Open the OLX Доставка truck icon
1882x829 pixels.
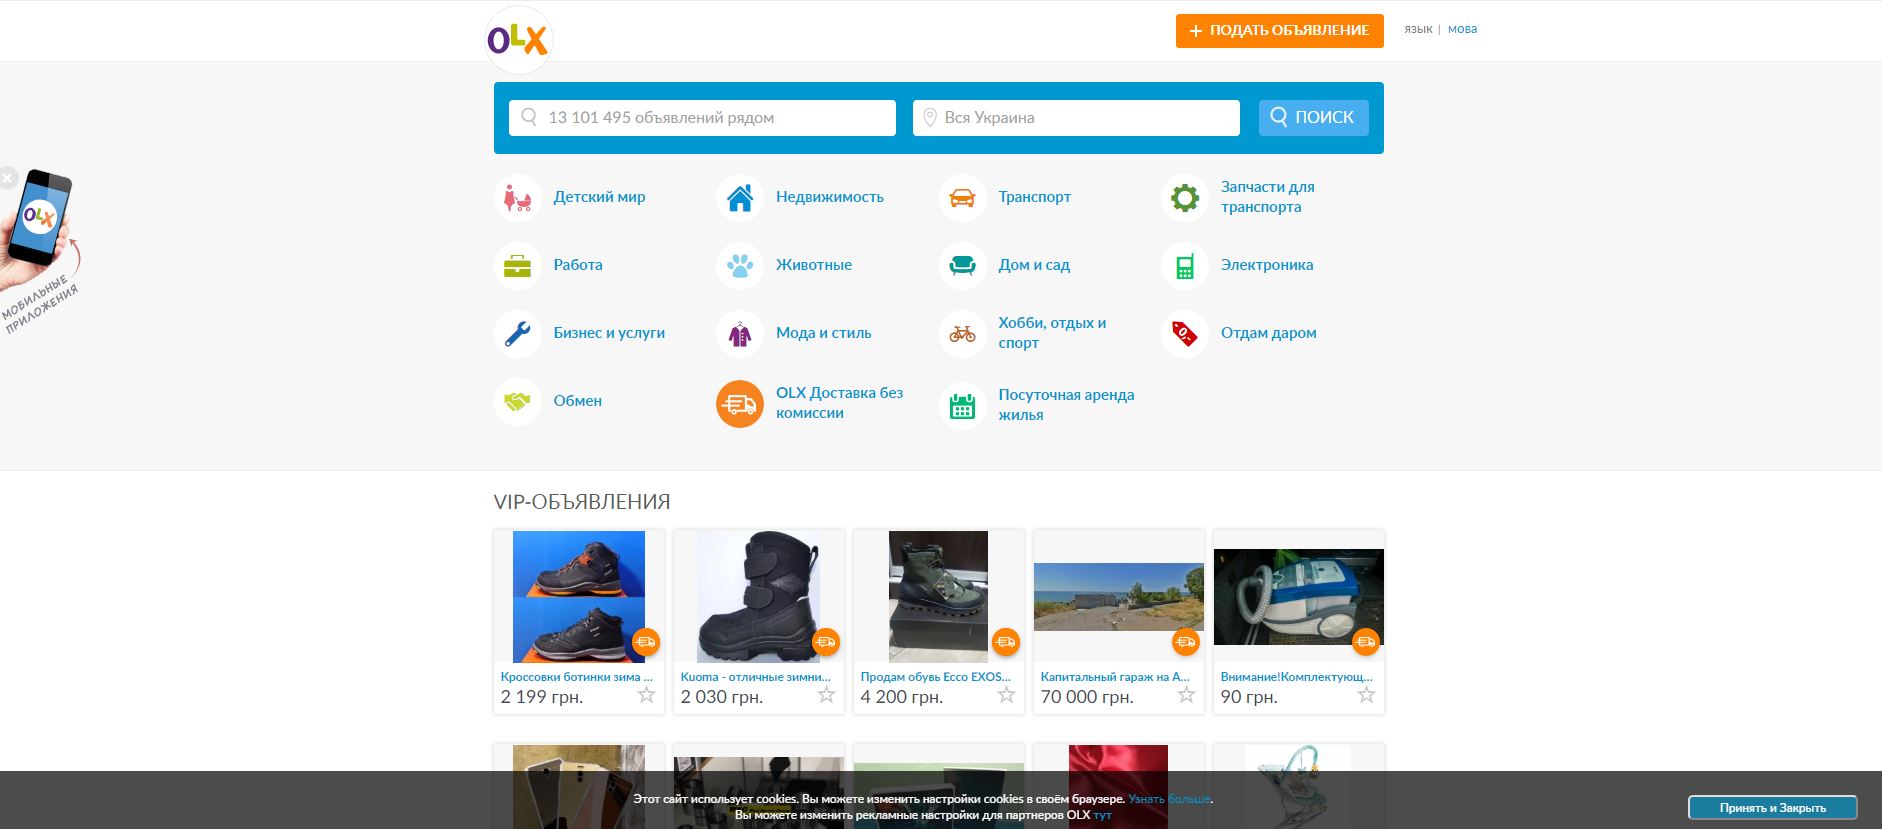pyautogui.click(x=740, y=404)
